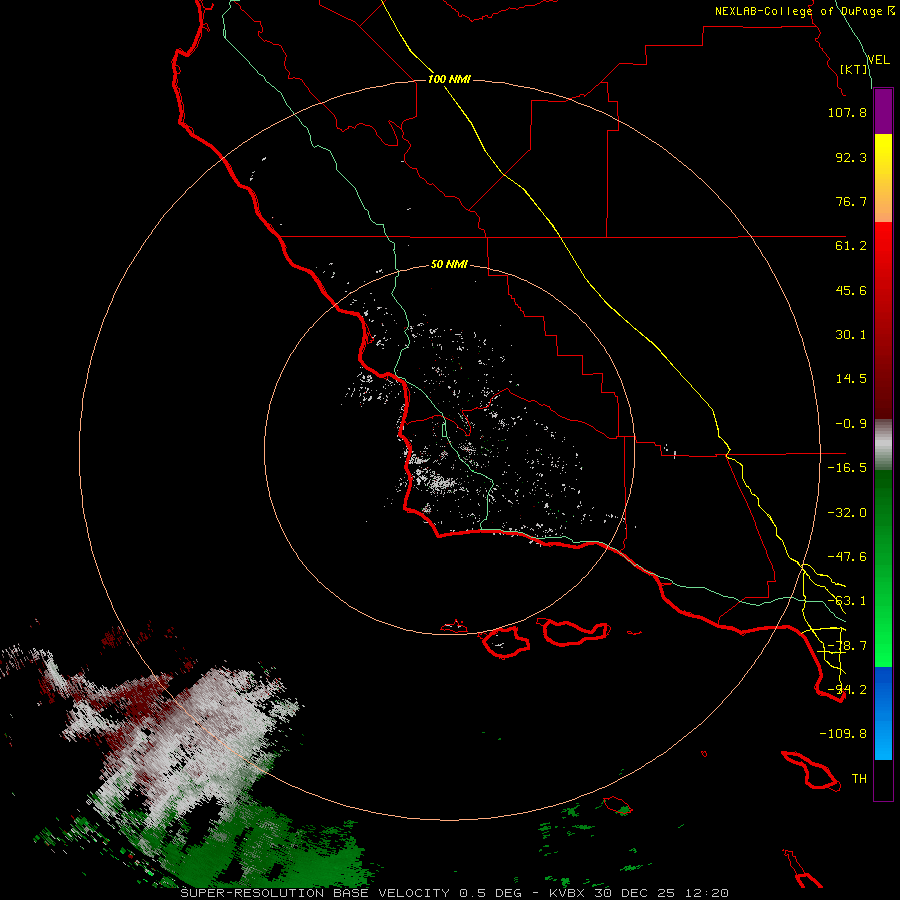The height and width of the screenshot is (900, 900).
Task: Click the -0.9 velocity scale value
Action: tap(851, 424)
